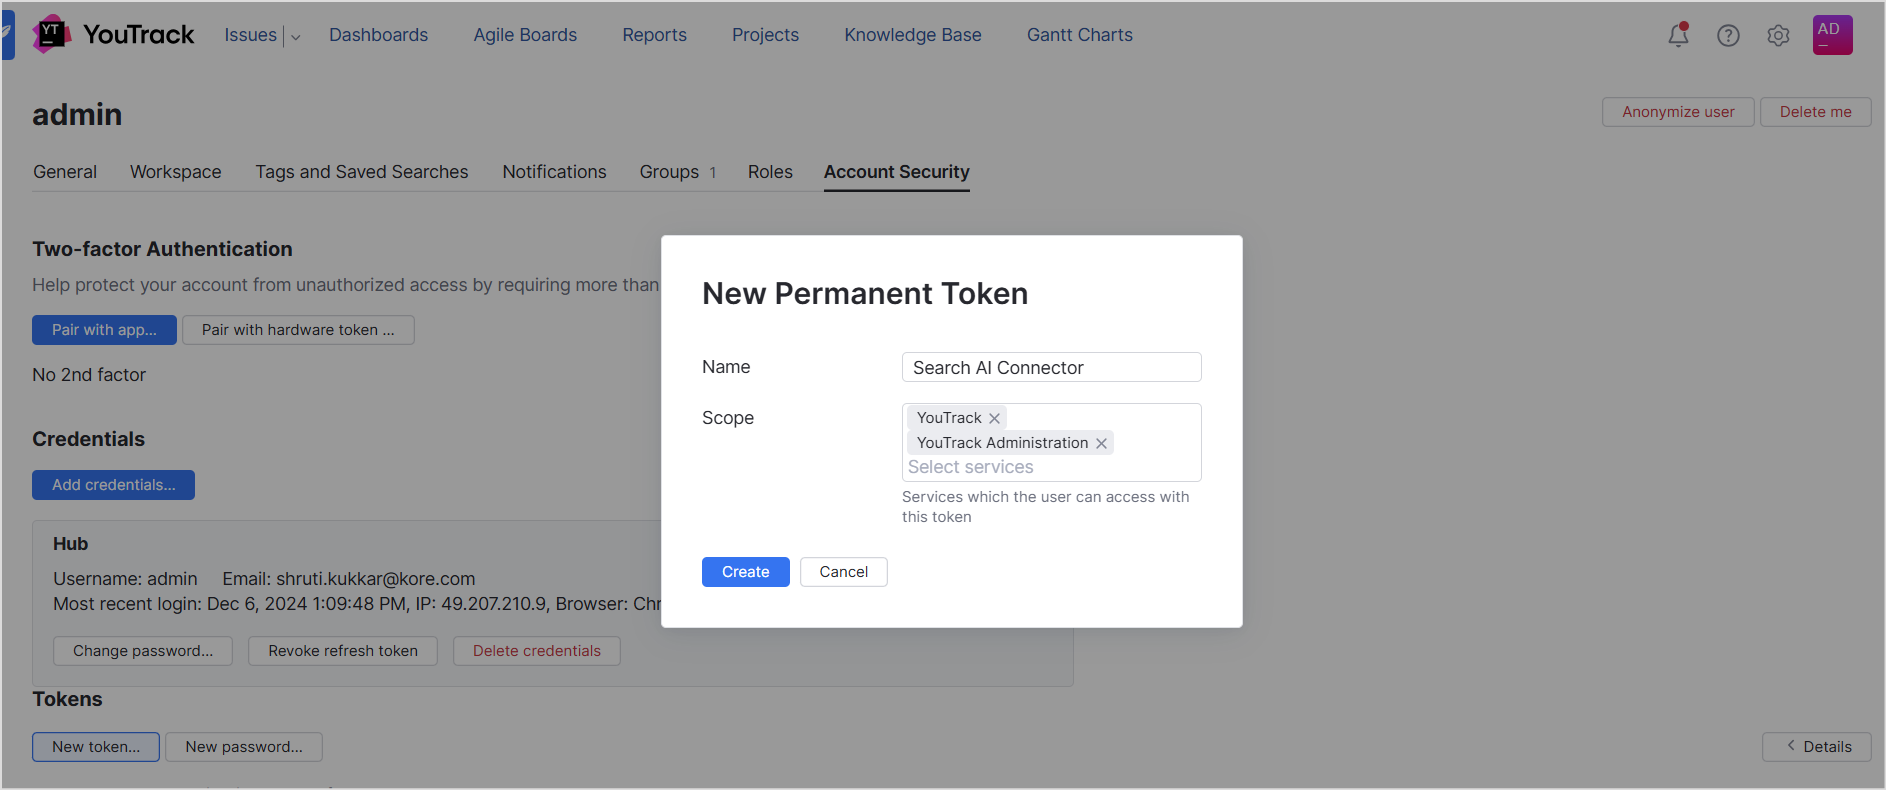Open the Select services scope dropdown
Screen dimensions: 1886x790
click(1050, 467)
